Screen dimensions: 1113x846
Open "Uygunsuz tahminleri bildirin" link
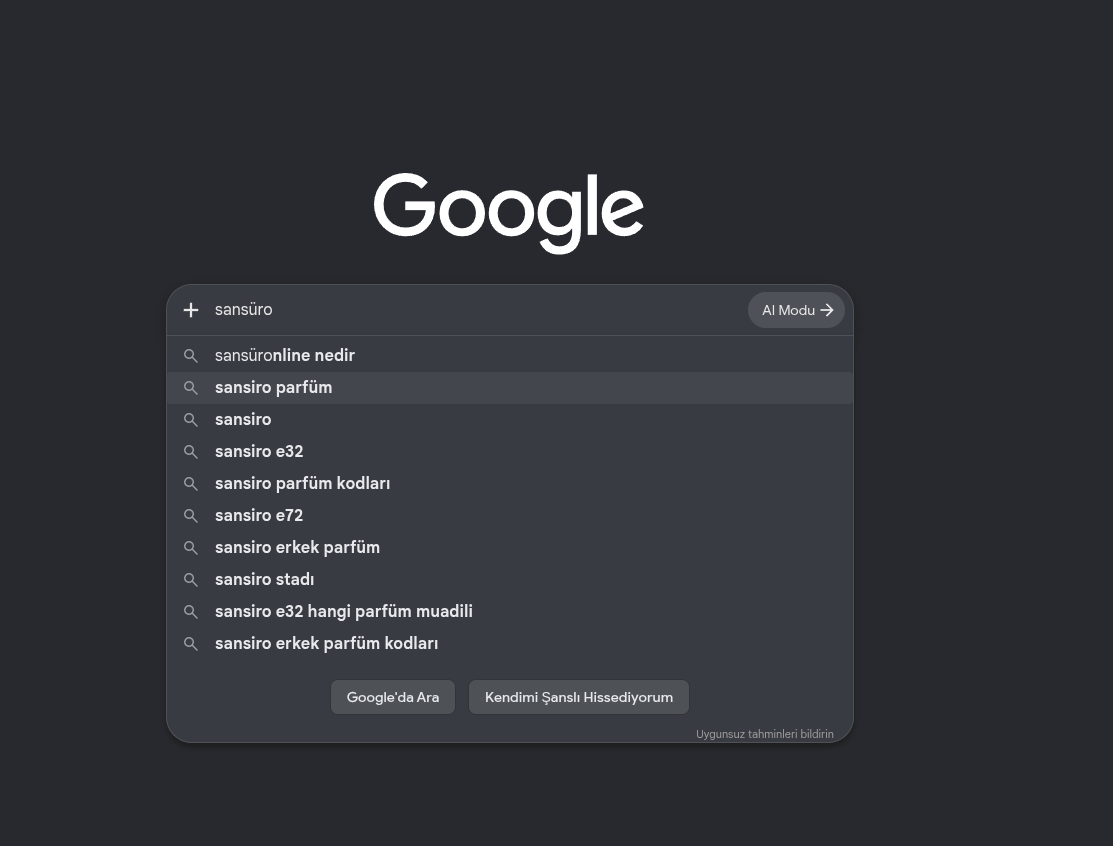[x=764, y=734]
